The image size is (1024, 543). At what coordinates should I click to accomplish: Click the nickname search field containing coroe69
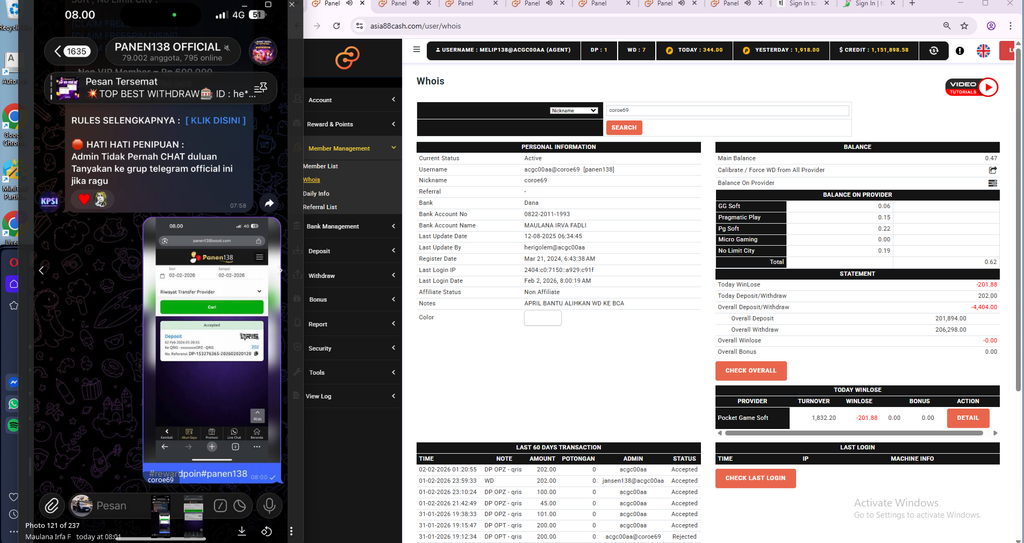728,110
